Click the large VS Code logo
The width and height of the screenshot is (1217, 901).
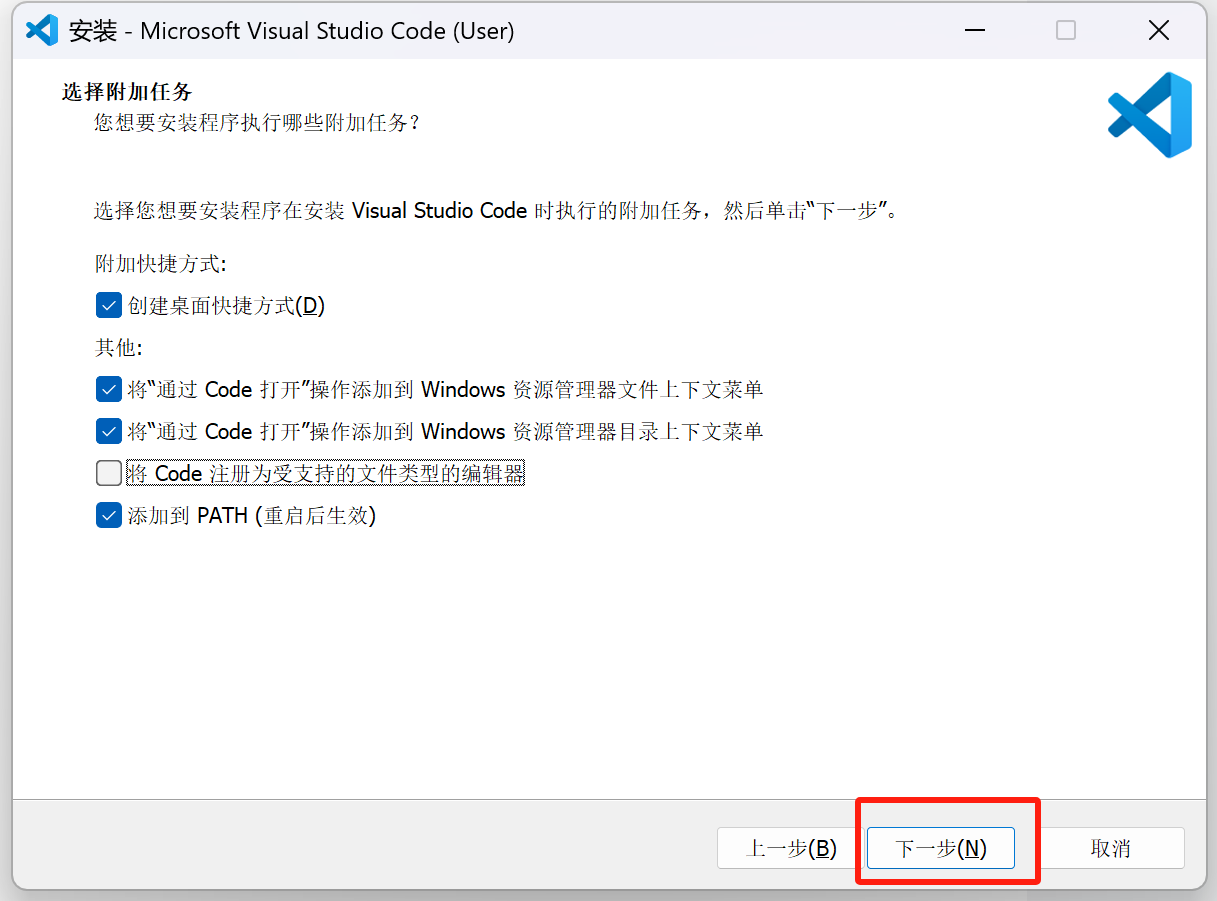[1150, 114]
